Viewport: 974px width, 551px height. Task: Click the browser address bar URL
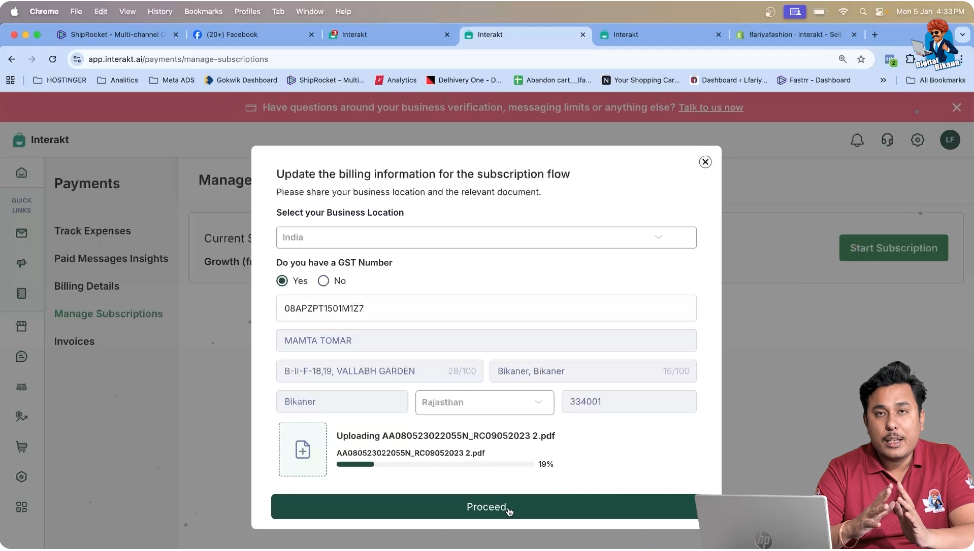178,59
